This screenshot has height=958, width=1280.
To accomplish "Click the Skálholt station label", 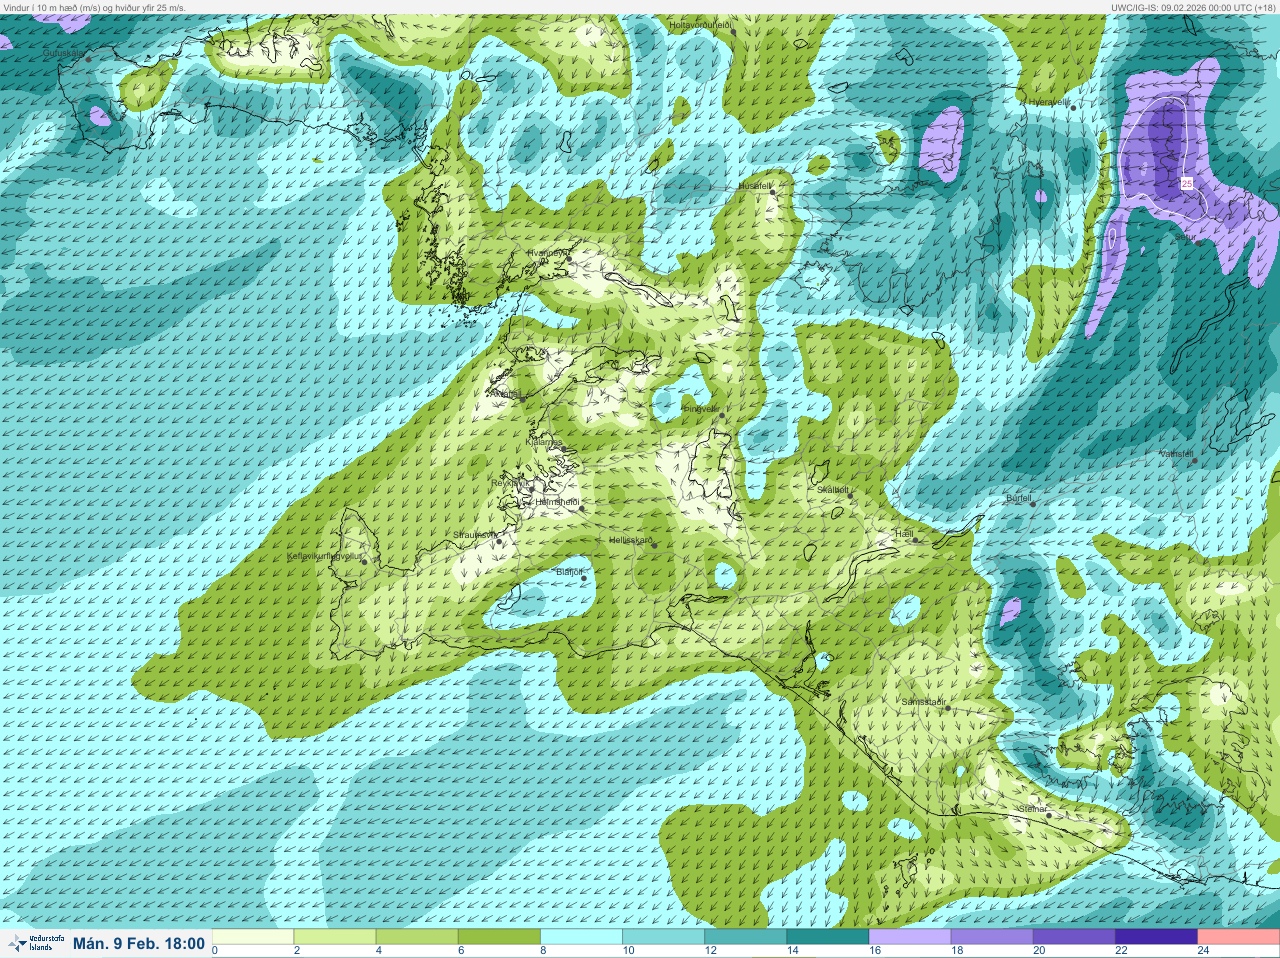I will point(833,490).
